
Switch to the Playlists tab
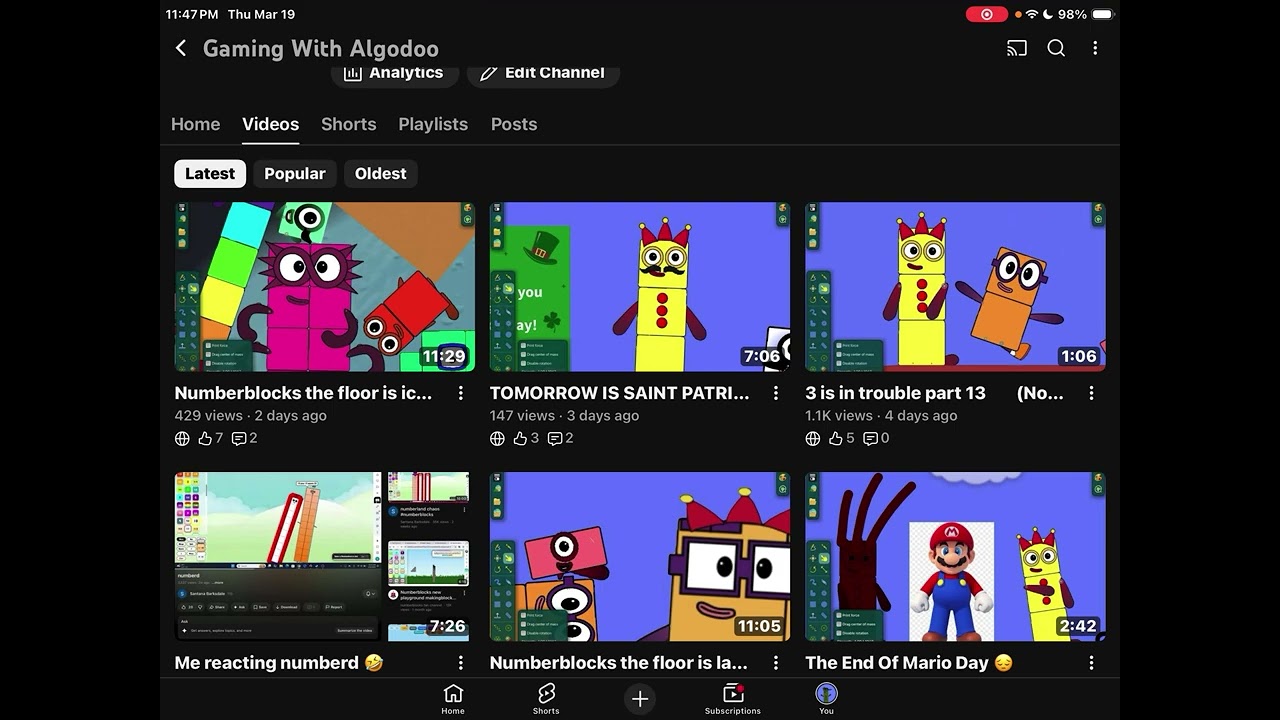[x=433, y=124]
